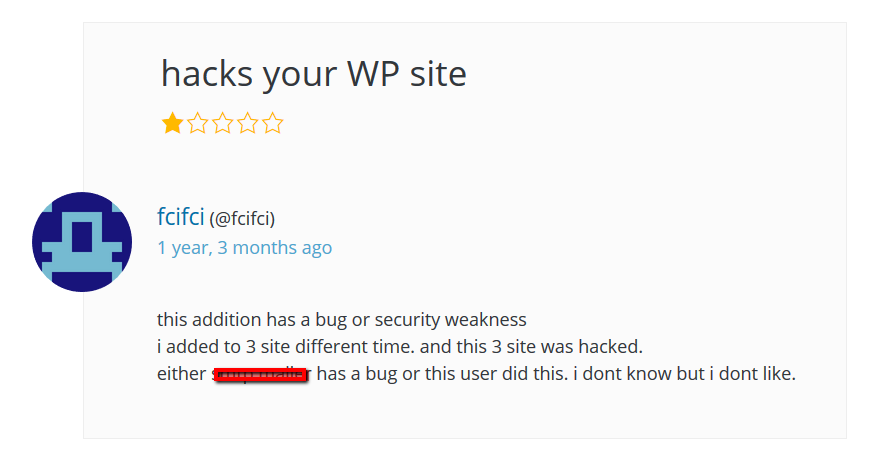Image resolution: width=882 pixels, height=454 pixels.
Task: Click the fifth empty rating star
Action: coord(272,124)
